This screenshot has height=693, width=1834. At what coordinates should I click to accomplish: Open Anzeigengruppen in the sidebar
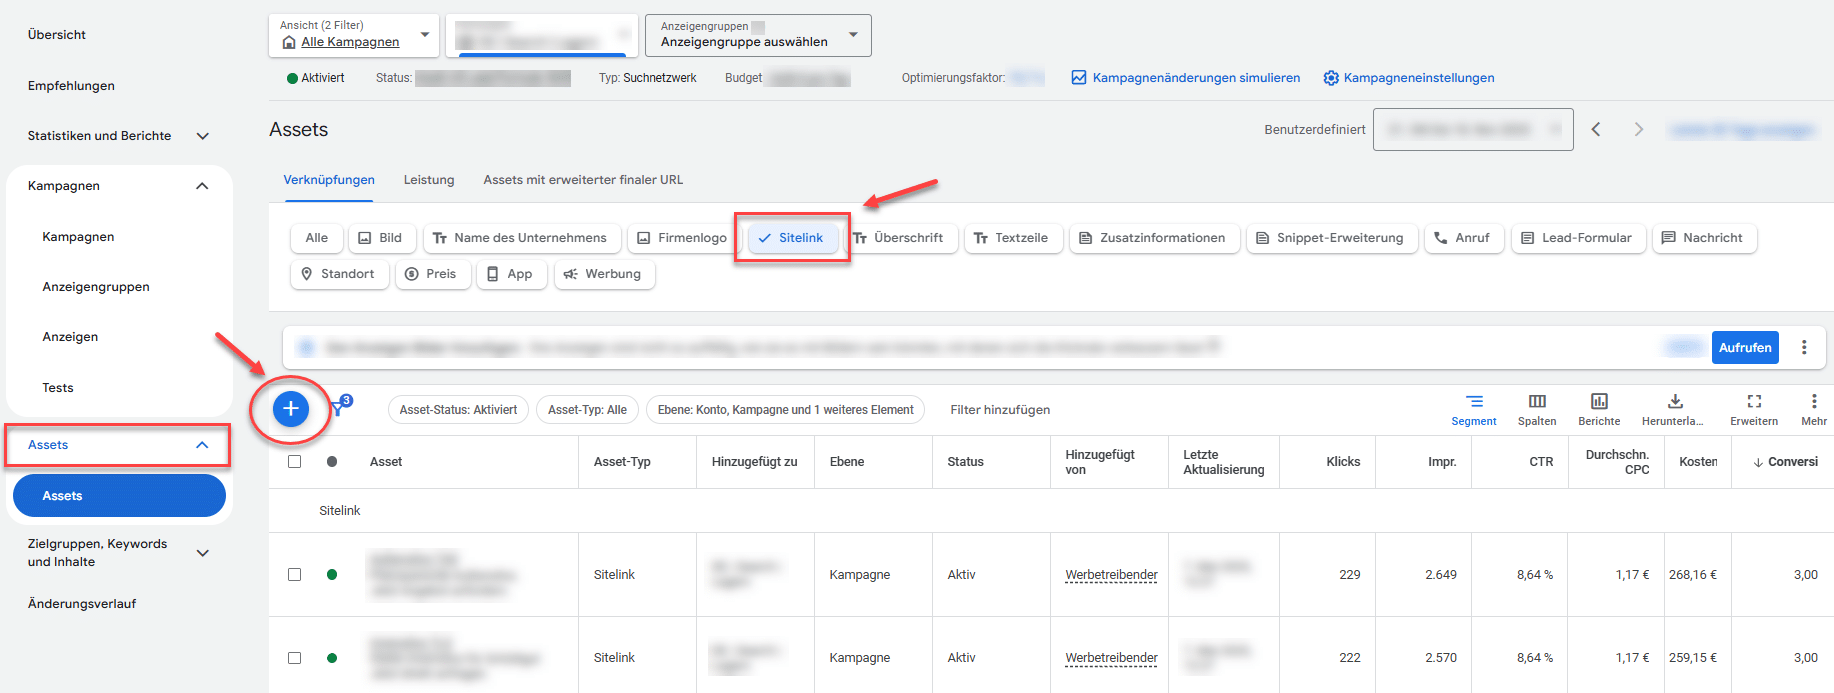96,287
